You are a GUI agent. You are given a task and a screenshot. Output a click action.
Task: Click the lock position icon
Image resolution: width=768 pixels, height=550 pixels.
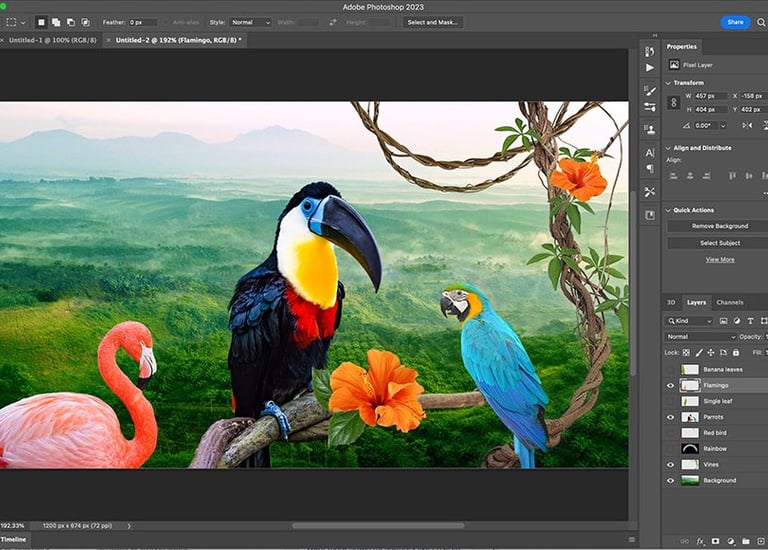tap(711, 353)
